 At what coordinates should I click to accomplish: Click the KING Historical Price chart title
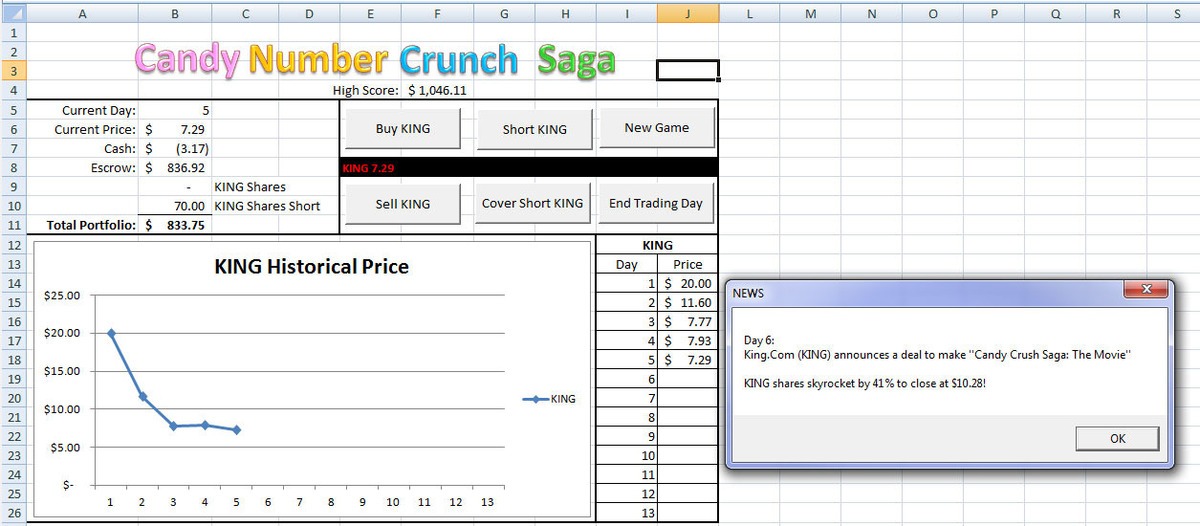(x=311, y=267)
